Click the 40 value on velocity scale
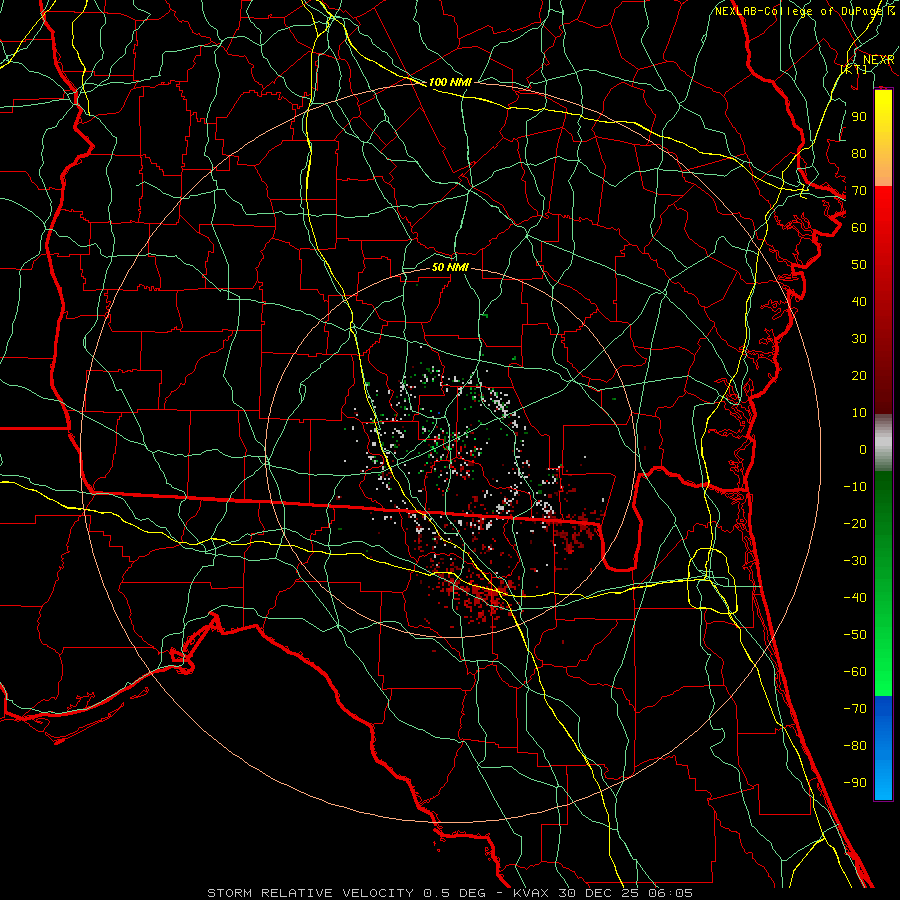The image size is (900, 900). click(x=859, y=301)
